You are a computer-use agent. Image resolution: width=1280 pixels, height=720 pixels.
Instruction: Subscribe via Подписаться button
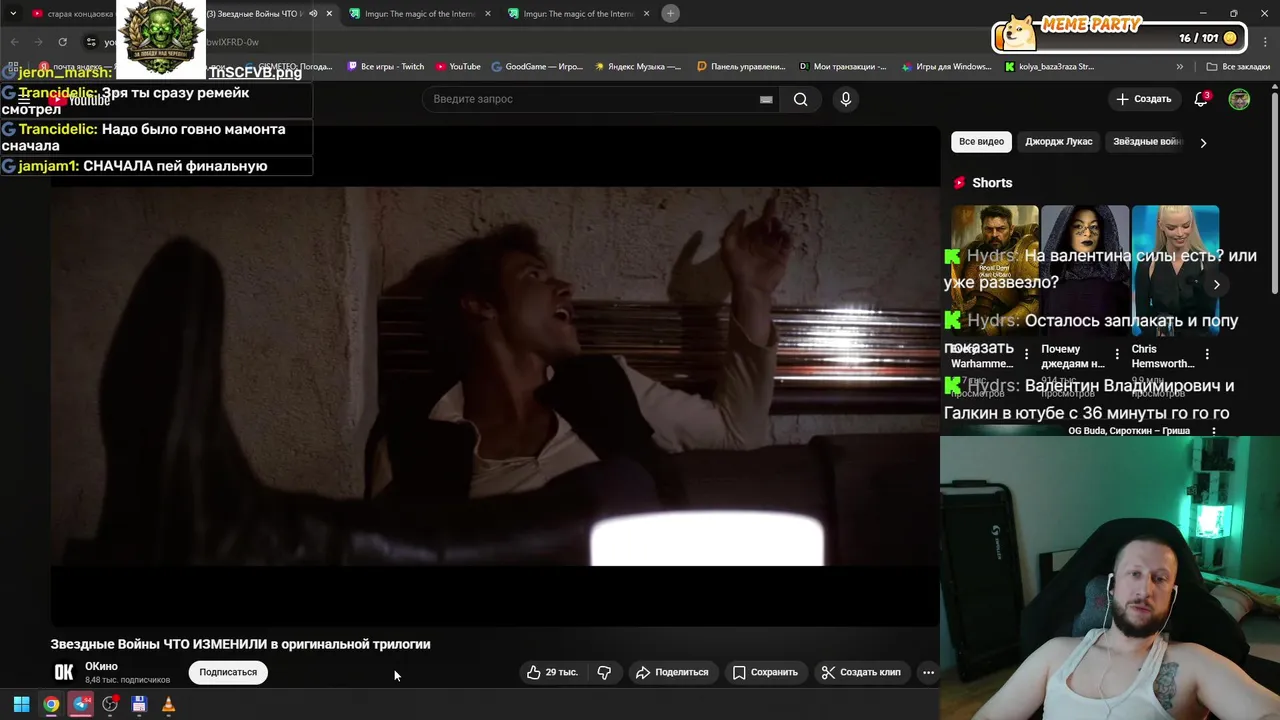click(x=228, y=672)
